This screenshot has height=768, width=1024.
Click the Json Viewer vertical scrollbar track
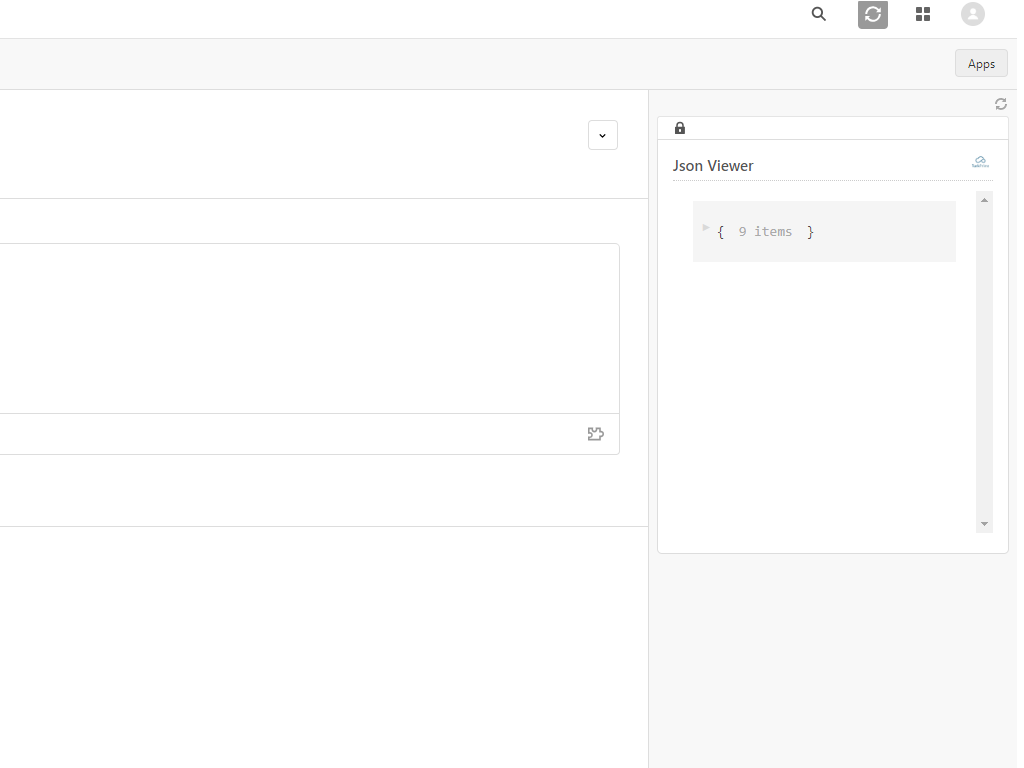click(x=984, y=360)
